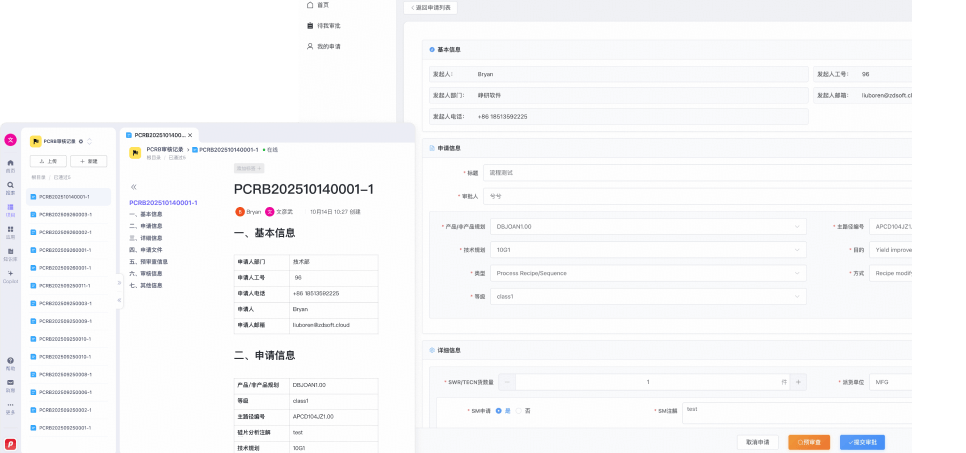
Task: Click the plus stepper for SWR/TECN quantity
Action: [798, 382]
